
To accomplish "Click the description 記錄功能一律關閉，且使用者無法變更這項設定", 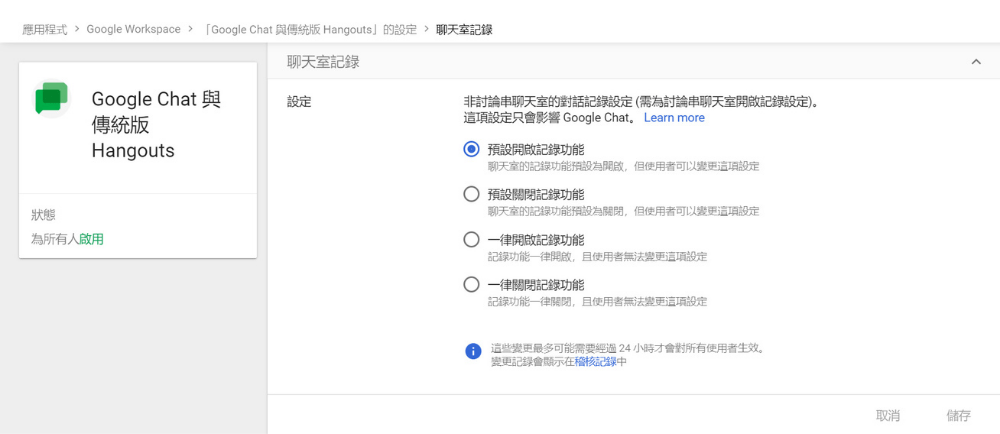I will click(x=598, y=301).
